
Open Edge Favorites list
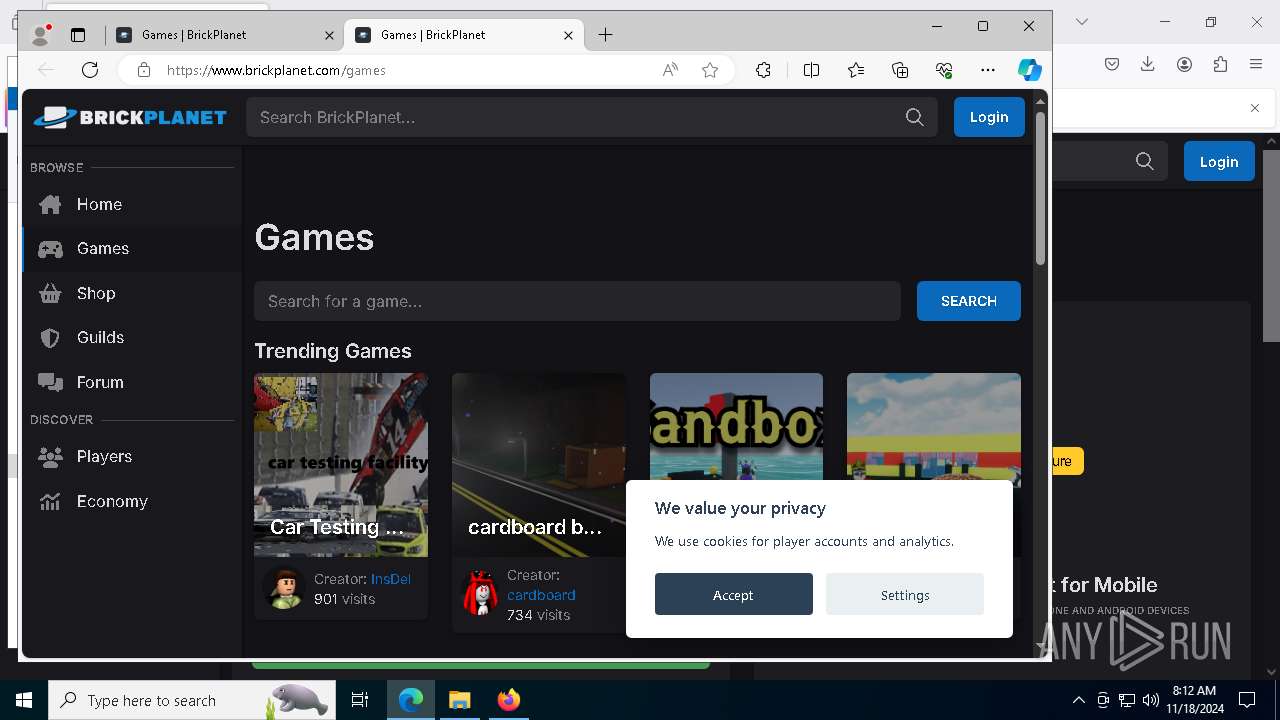[856, 70]
